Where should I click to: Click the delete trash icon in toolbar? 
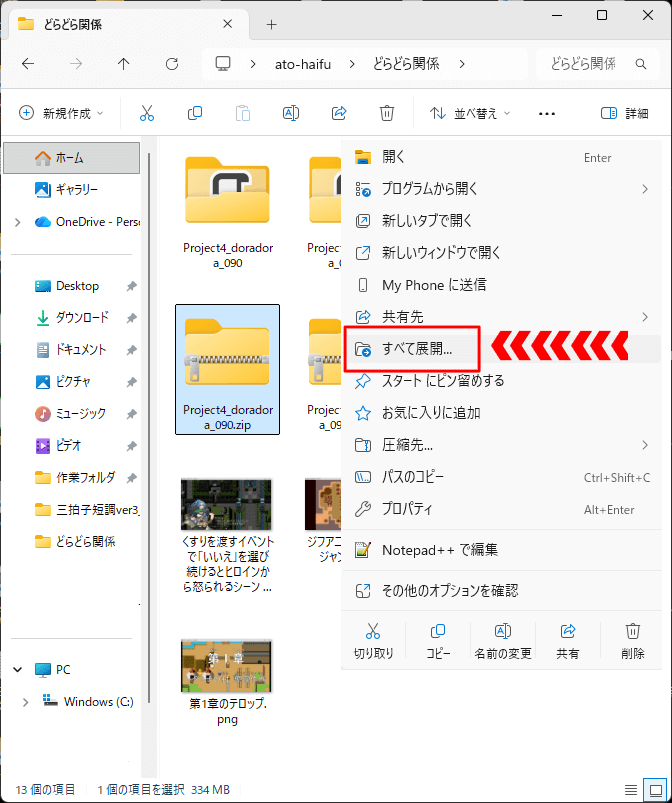[x=387, y=113]
